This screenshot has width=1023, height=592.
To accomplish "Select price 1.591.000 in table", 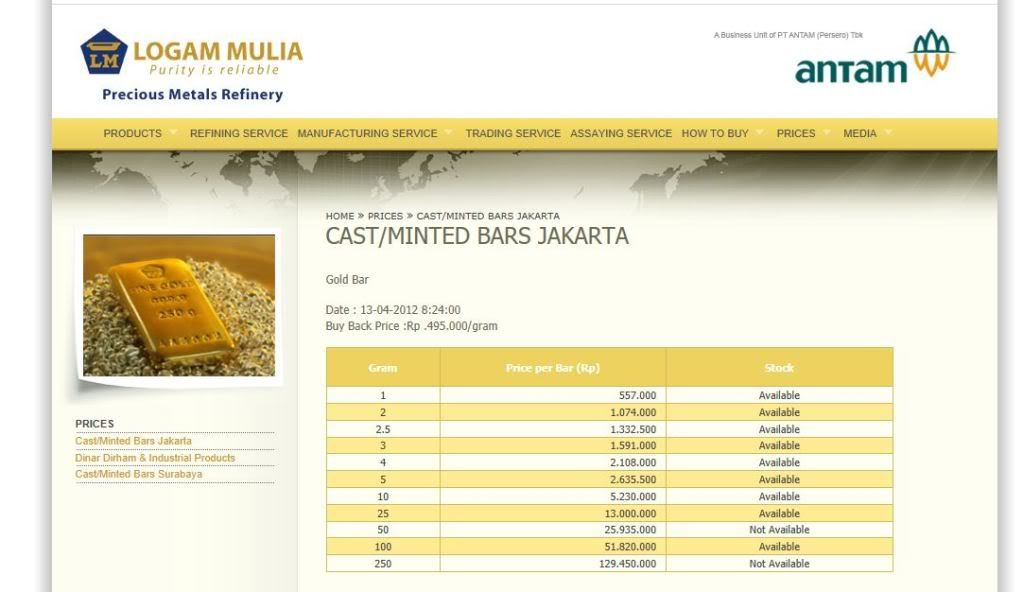I will 633,446.
